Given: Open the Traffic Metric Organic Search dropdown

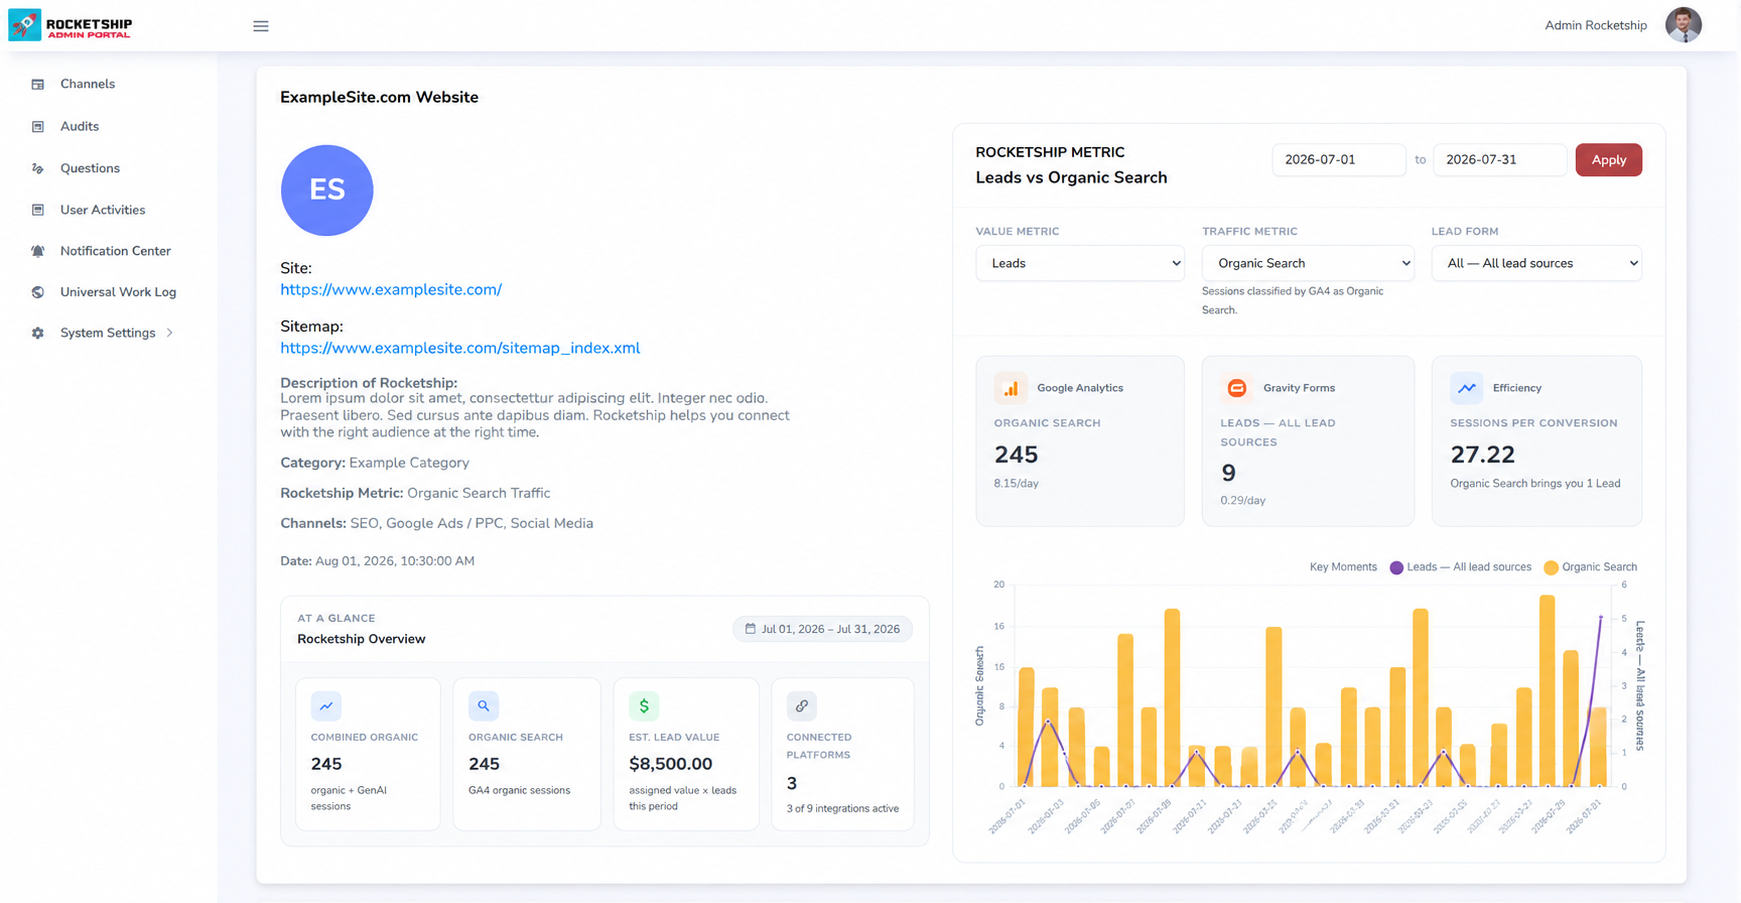Looking at the screenshot, I should [1308, 263].
